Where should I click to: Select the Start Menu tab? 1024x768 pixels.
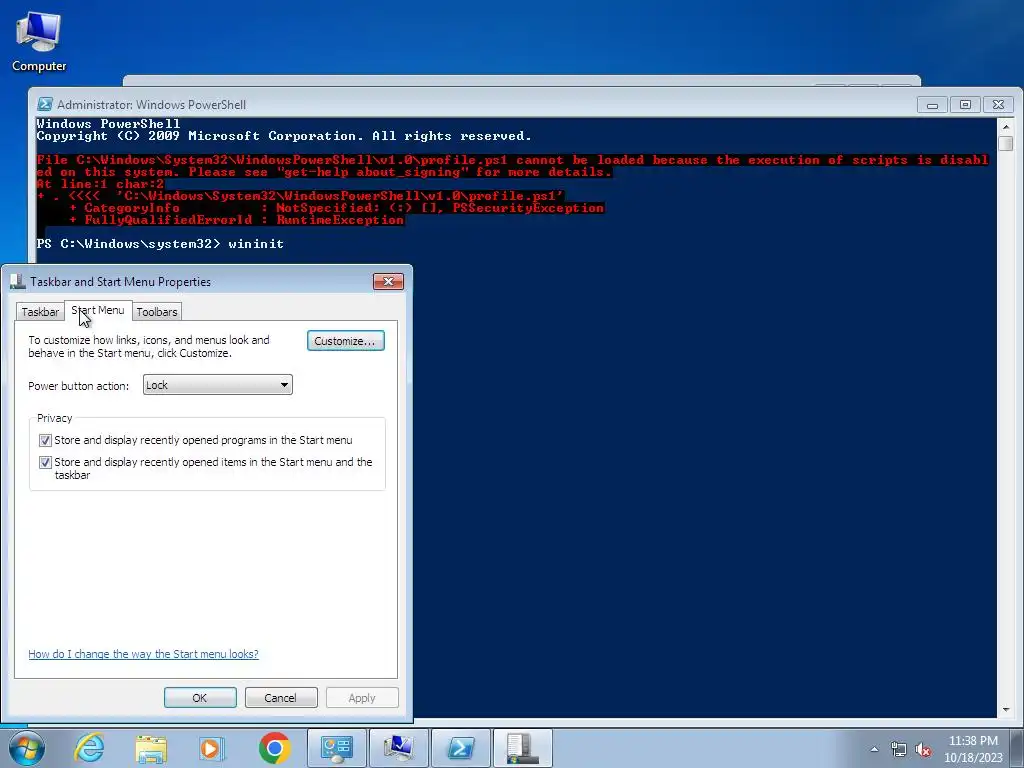pyautogui.click(x=98, y=310)
